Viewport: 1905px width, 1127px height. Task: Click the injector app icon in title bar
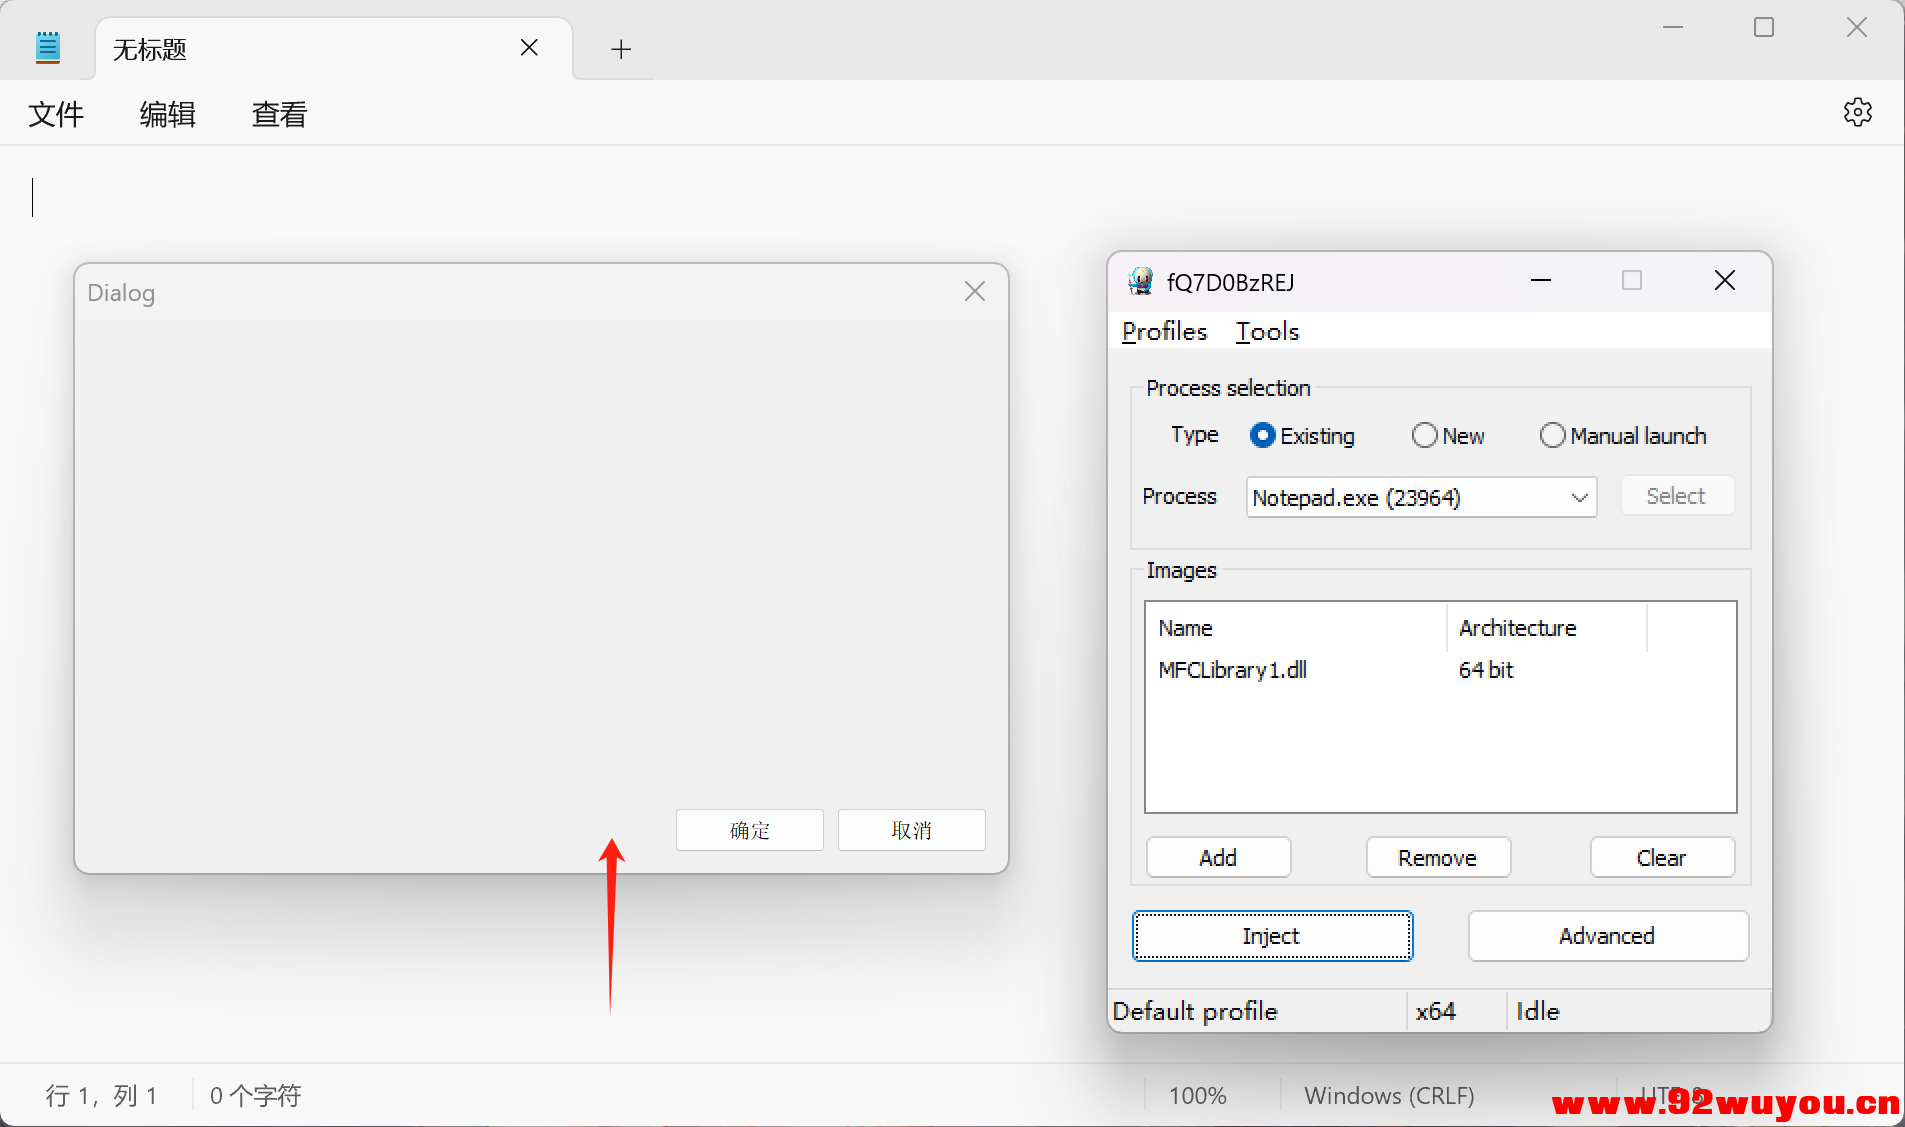point(1140,282)
